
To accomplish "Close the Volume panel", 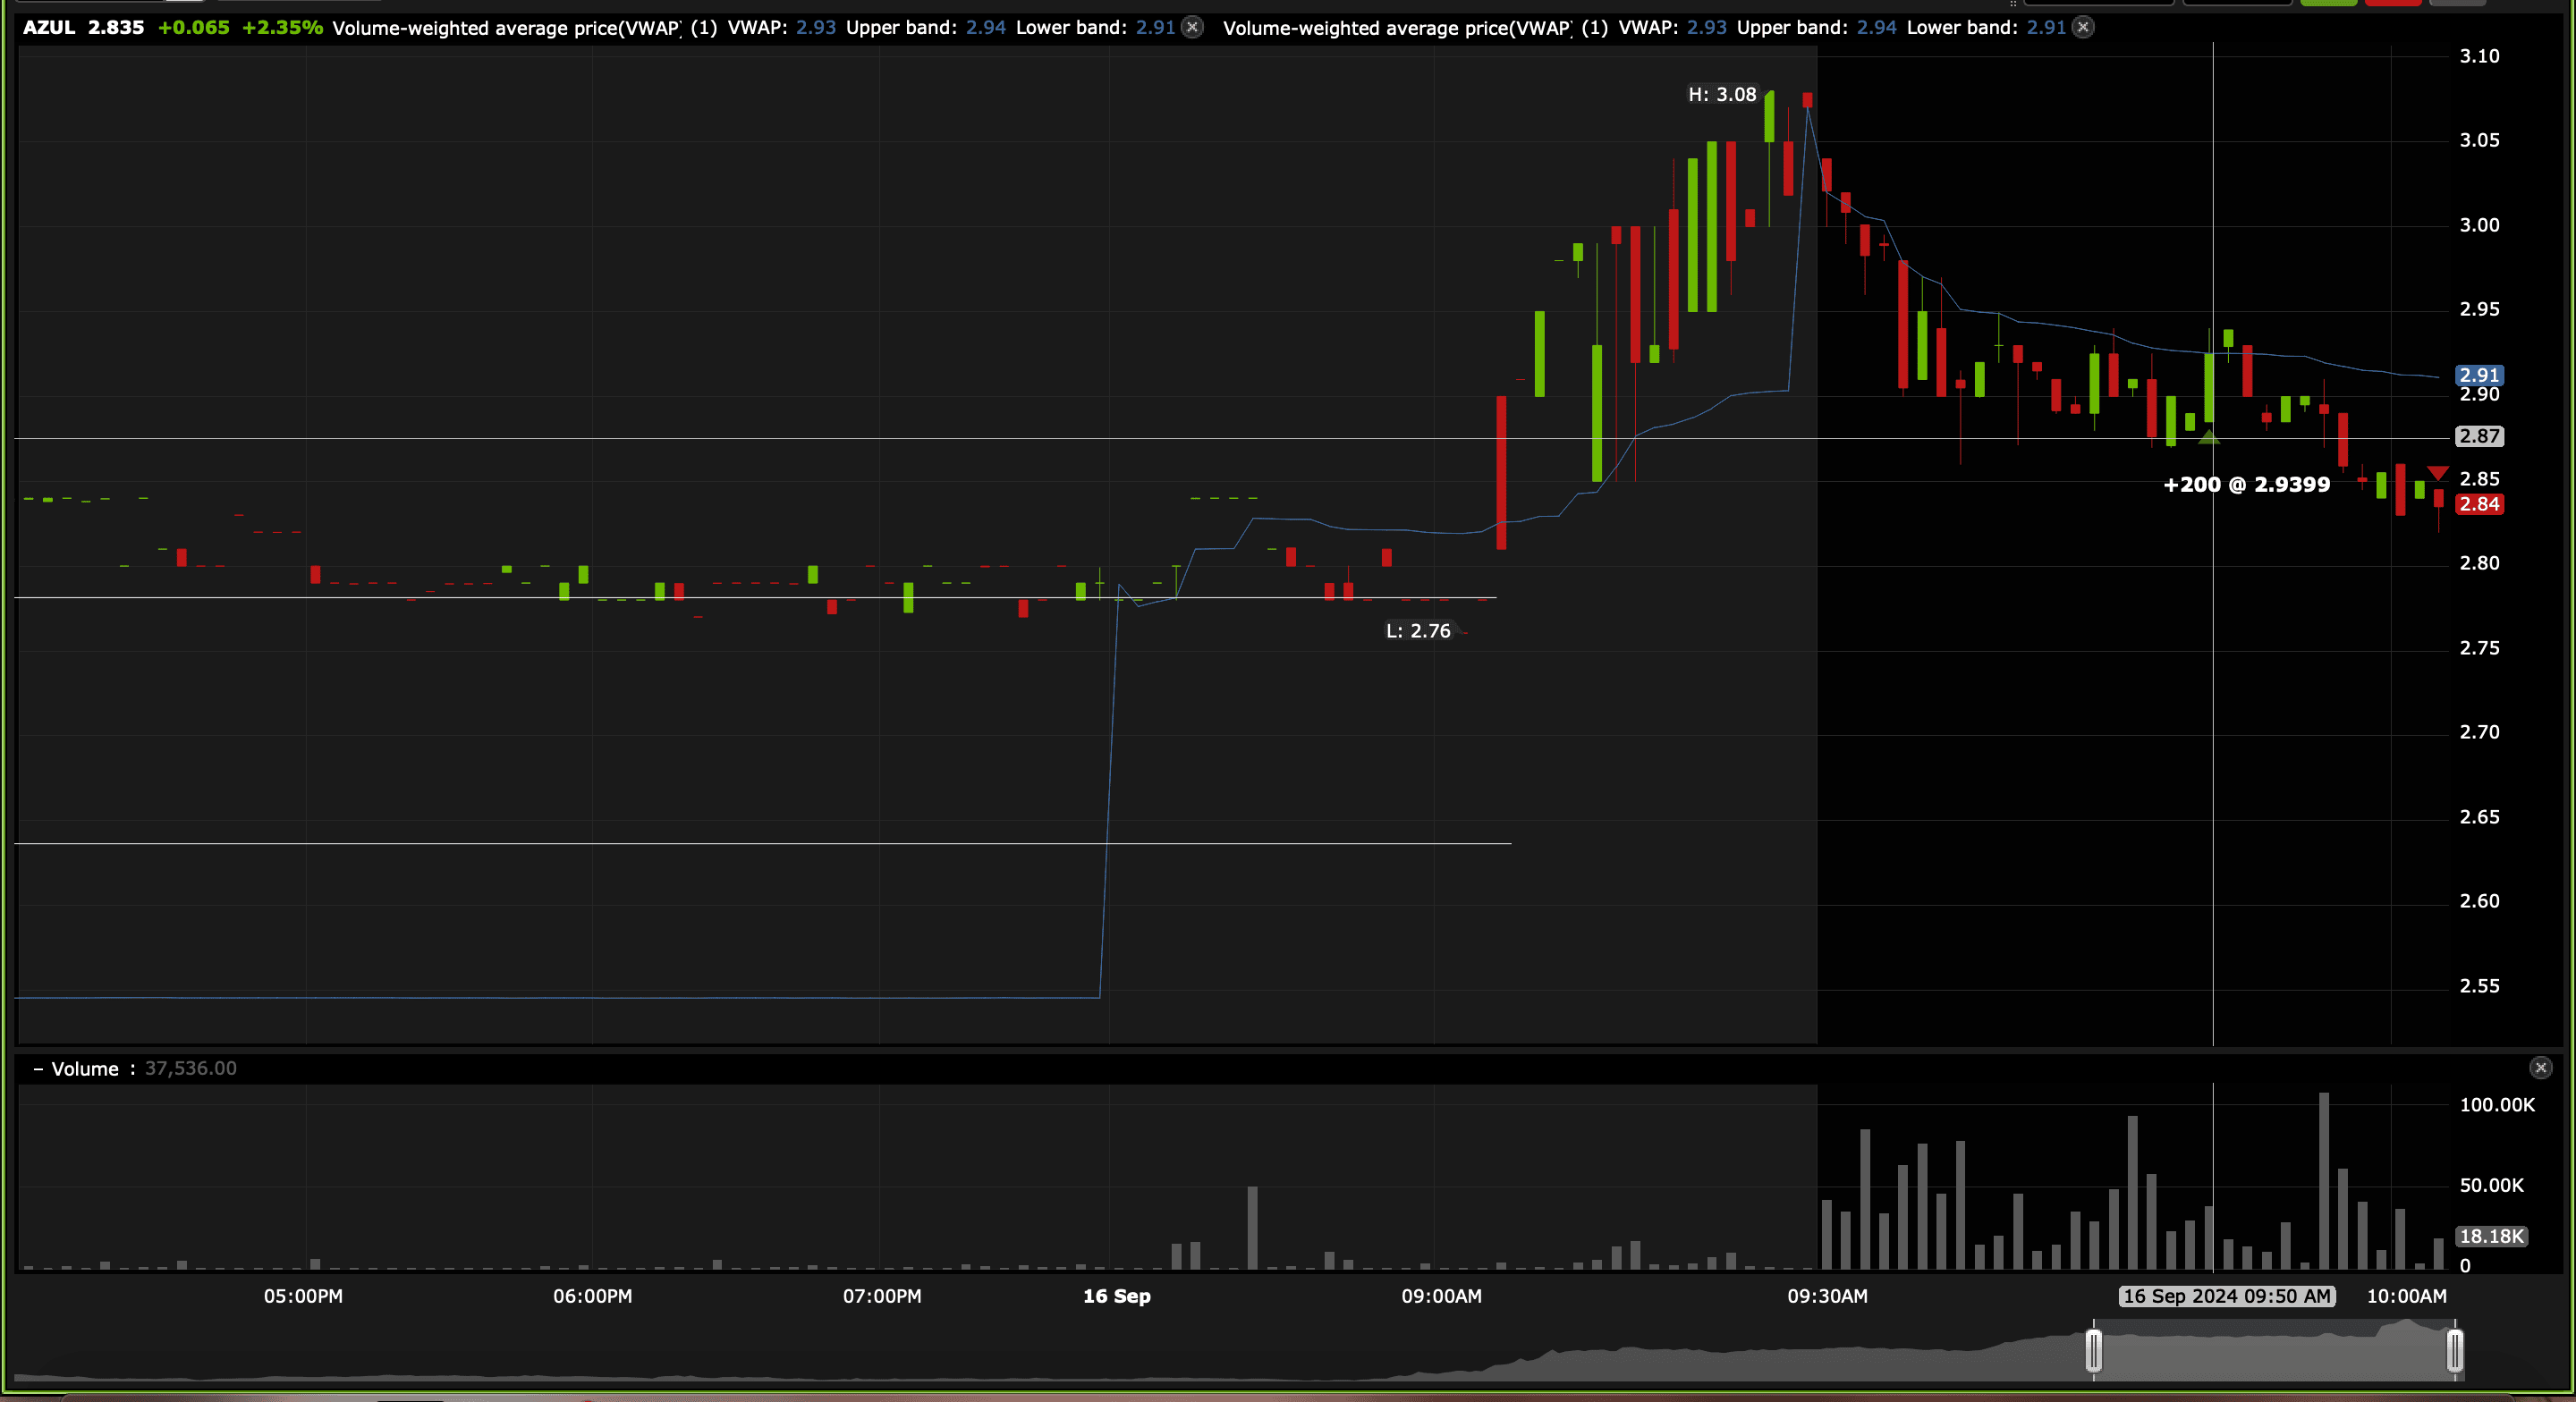I will pos(2540,1068).
